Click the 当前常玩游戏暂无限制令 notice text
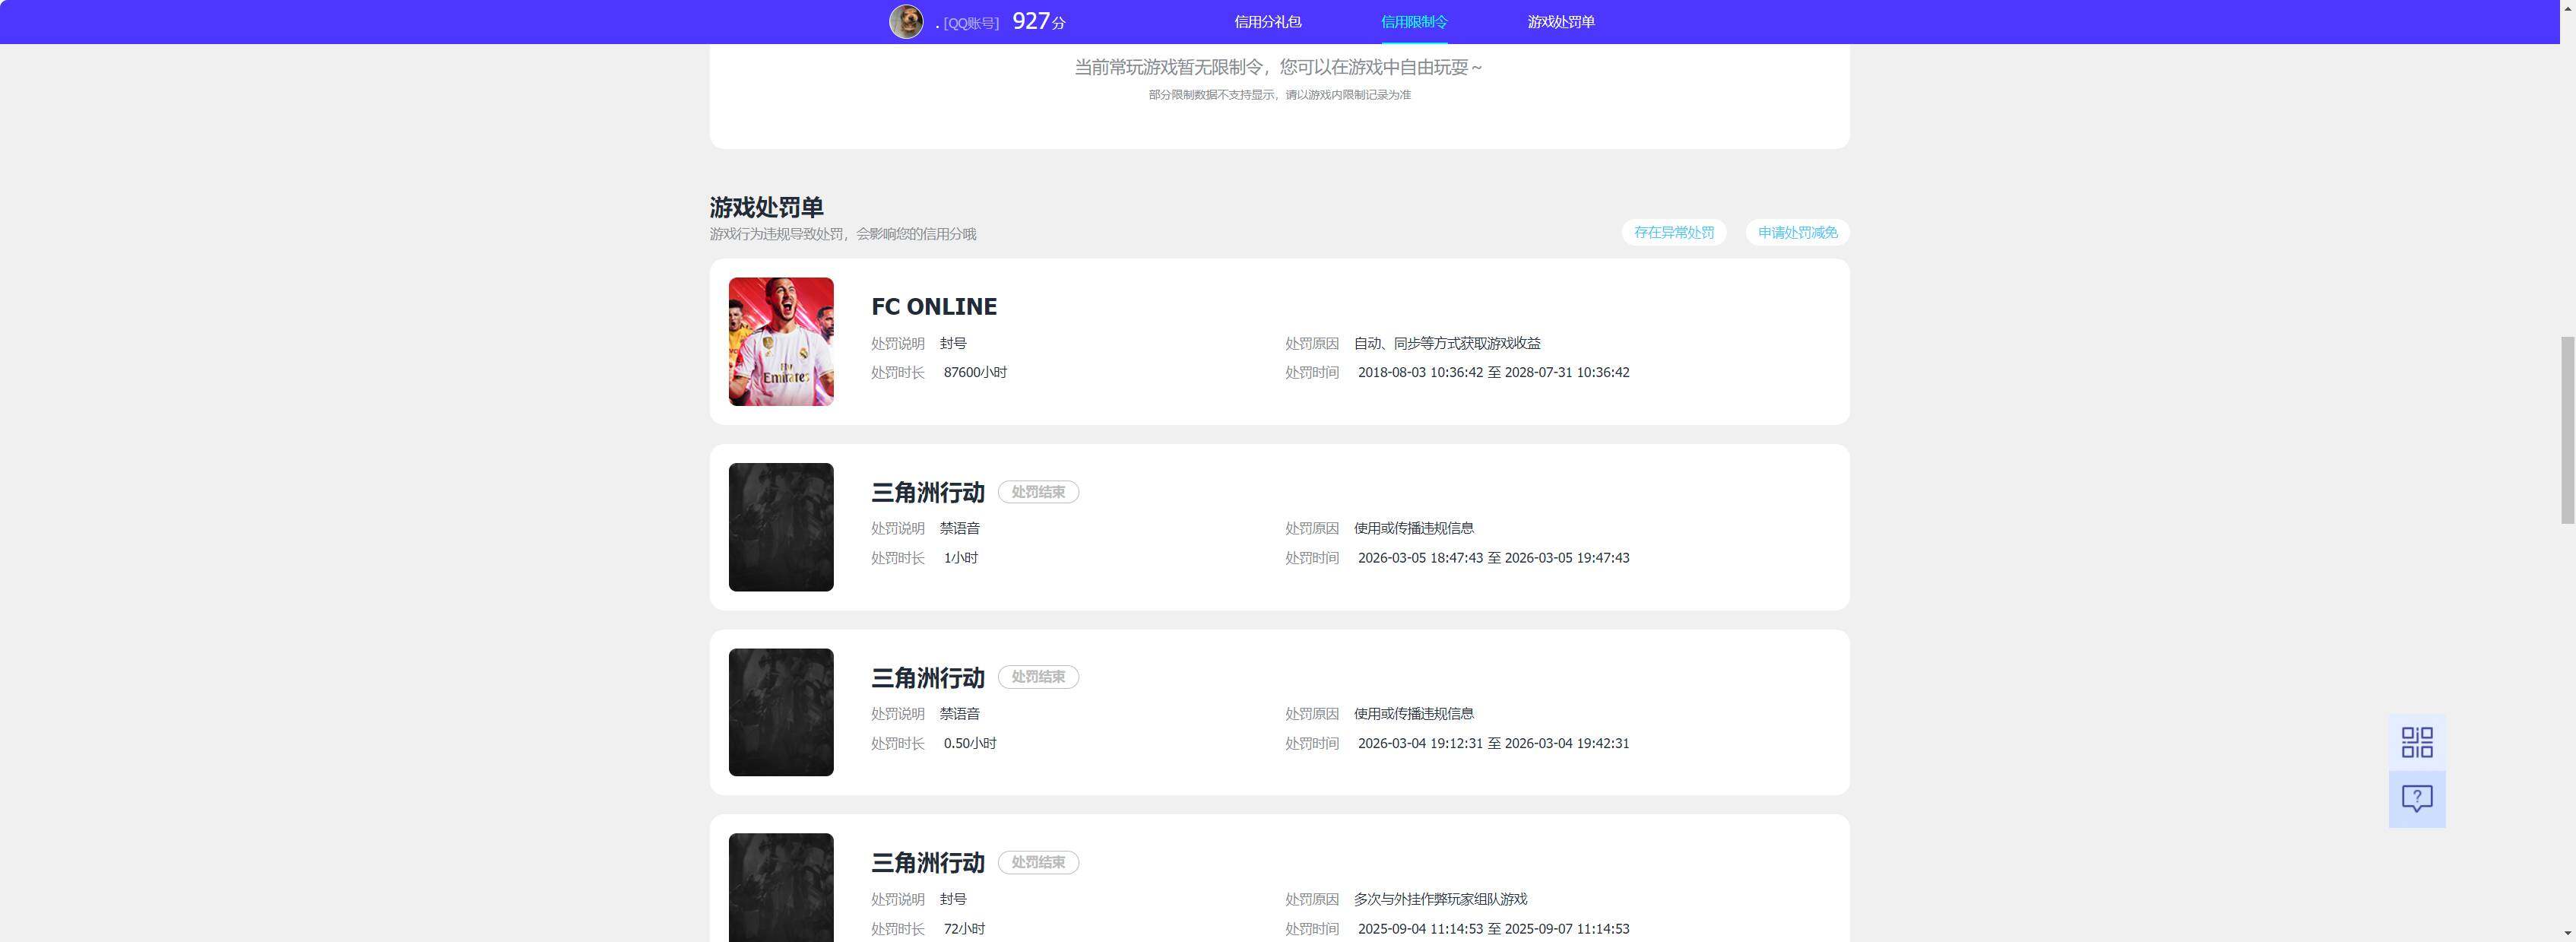This screenshot has width=2576, height=942. coord(1279,67)
